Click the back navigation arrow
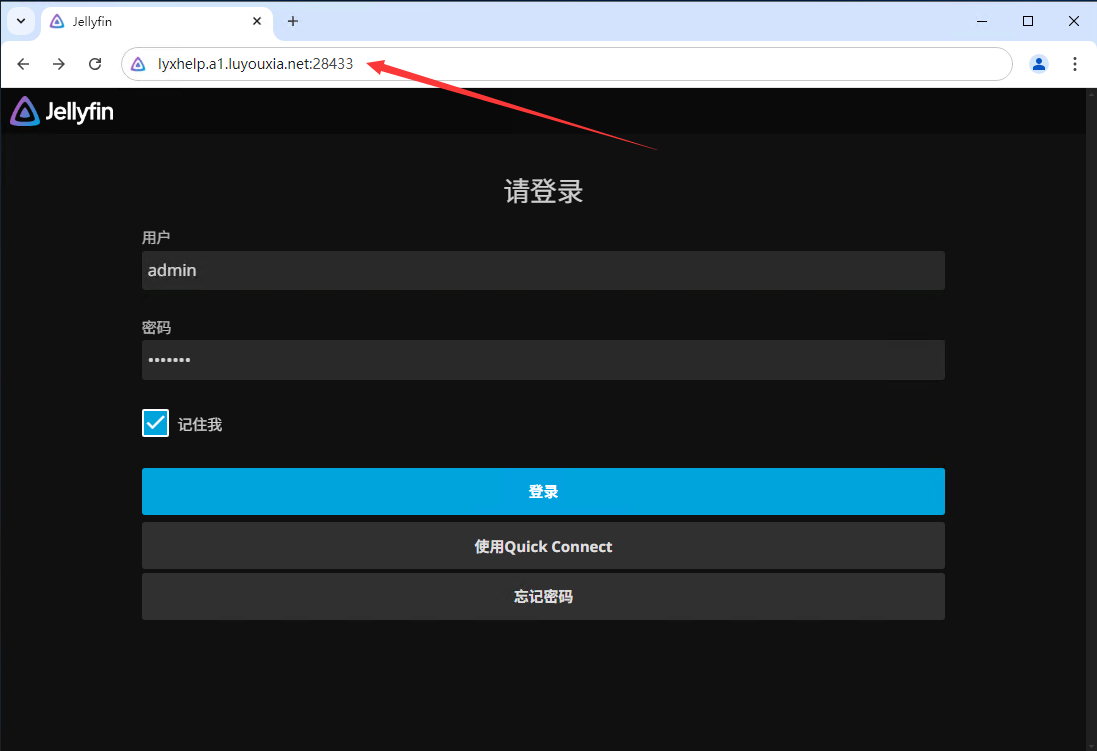Image resolution: width=1097 pixels, height=751 pixels. (x=22, y=63)
